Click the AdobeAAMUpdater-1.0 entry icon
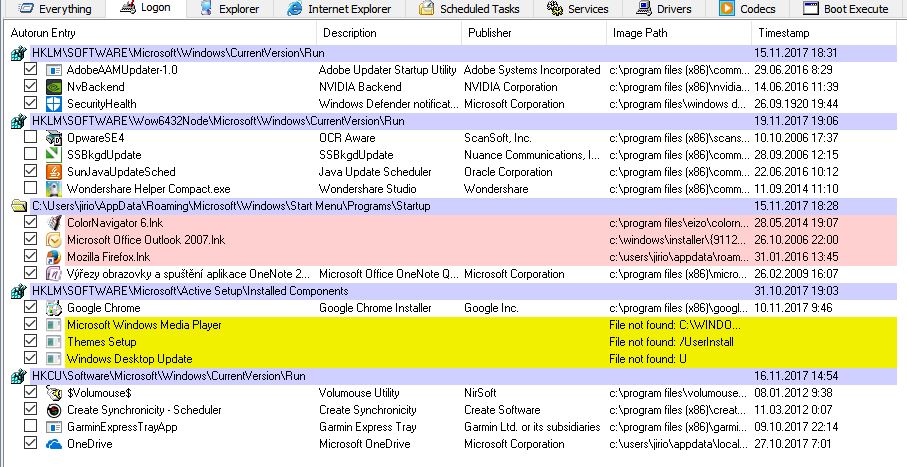This screenshot has height=467, width=907. [x=54, y=70]
